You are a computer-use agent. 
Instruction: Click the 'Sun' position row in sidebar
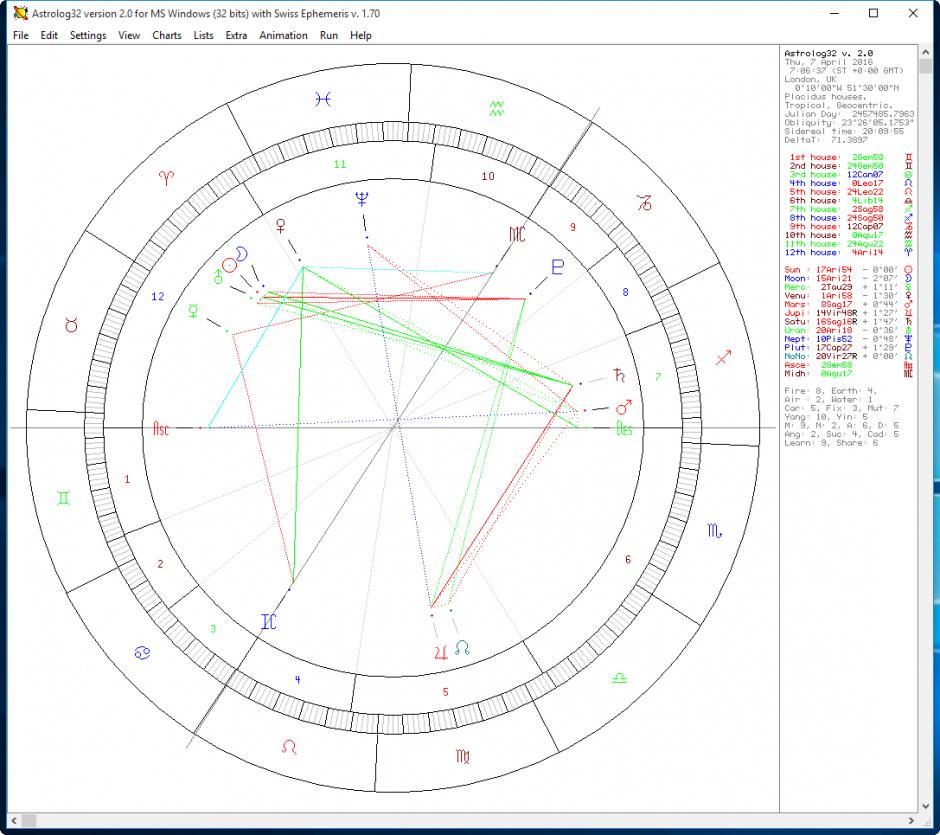click(x=849, y=270)
